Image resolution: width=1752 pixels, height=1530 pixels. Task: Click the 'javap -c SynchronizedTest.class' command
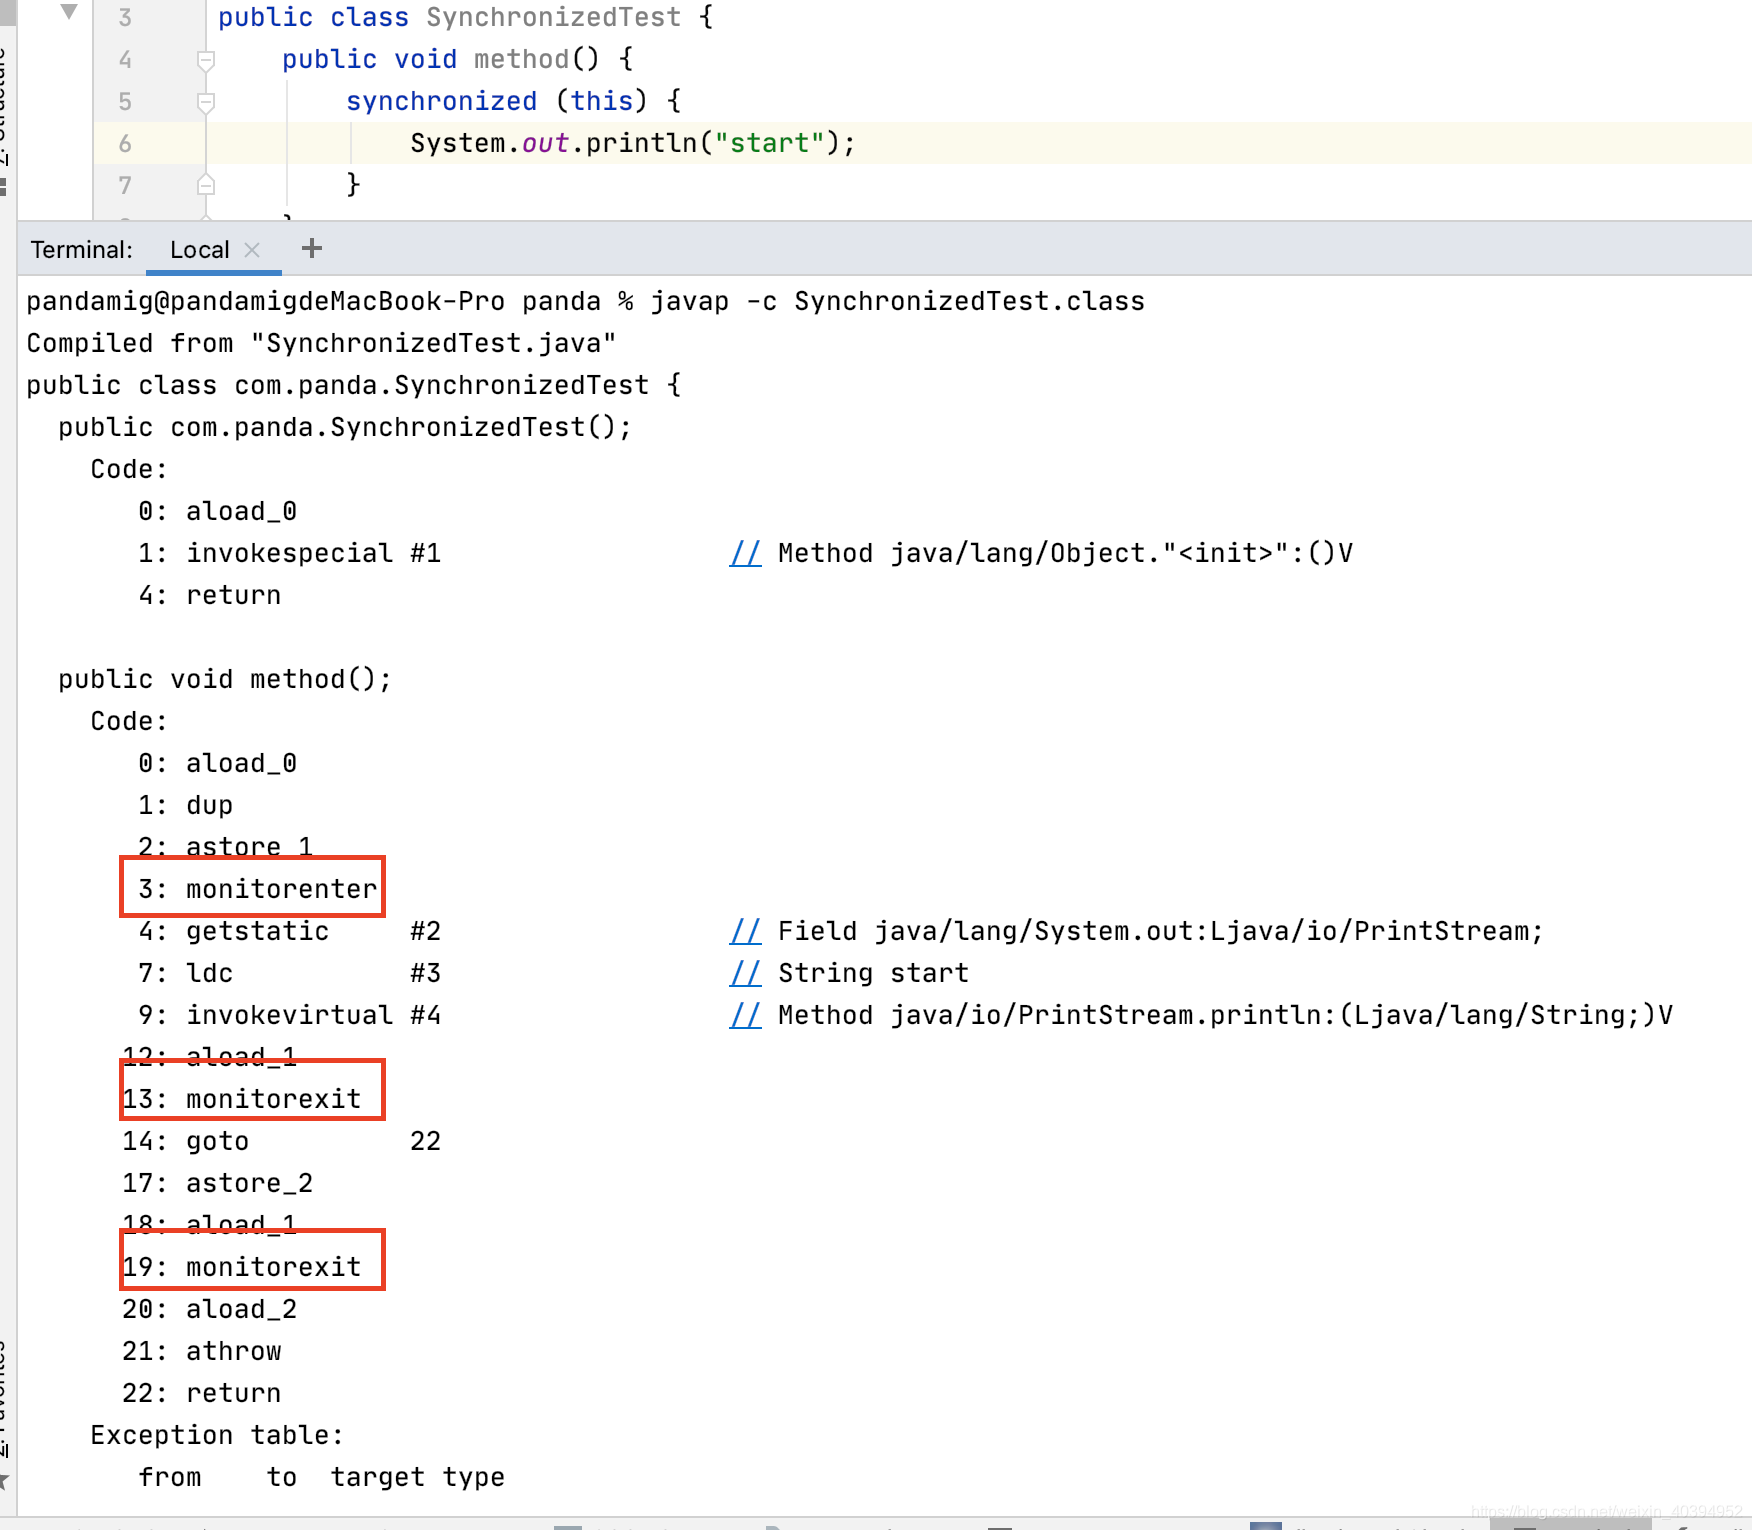(x=897, y=301)
